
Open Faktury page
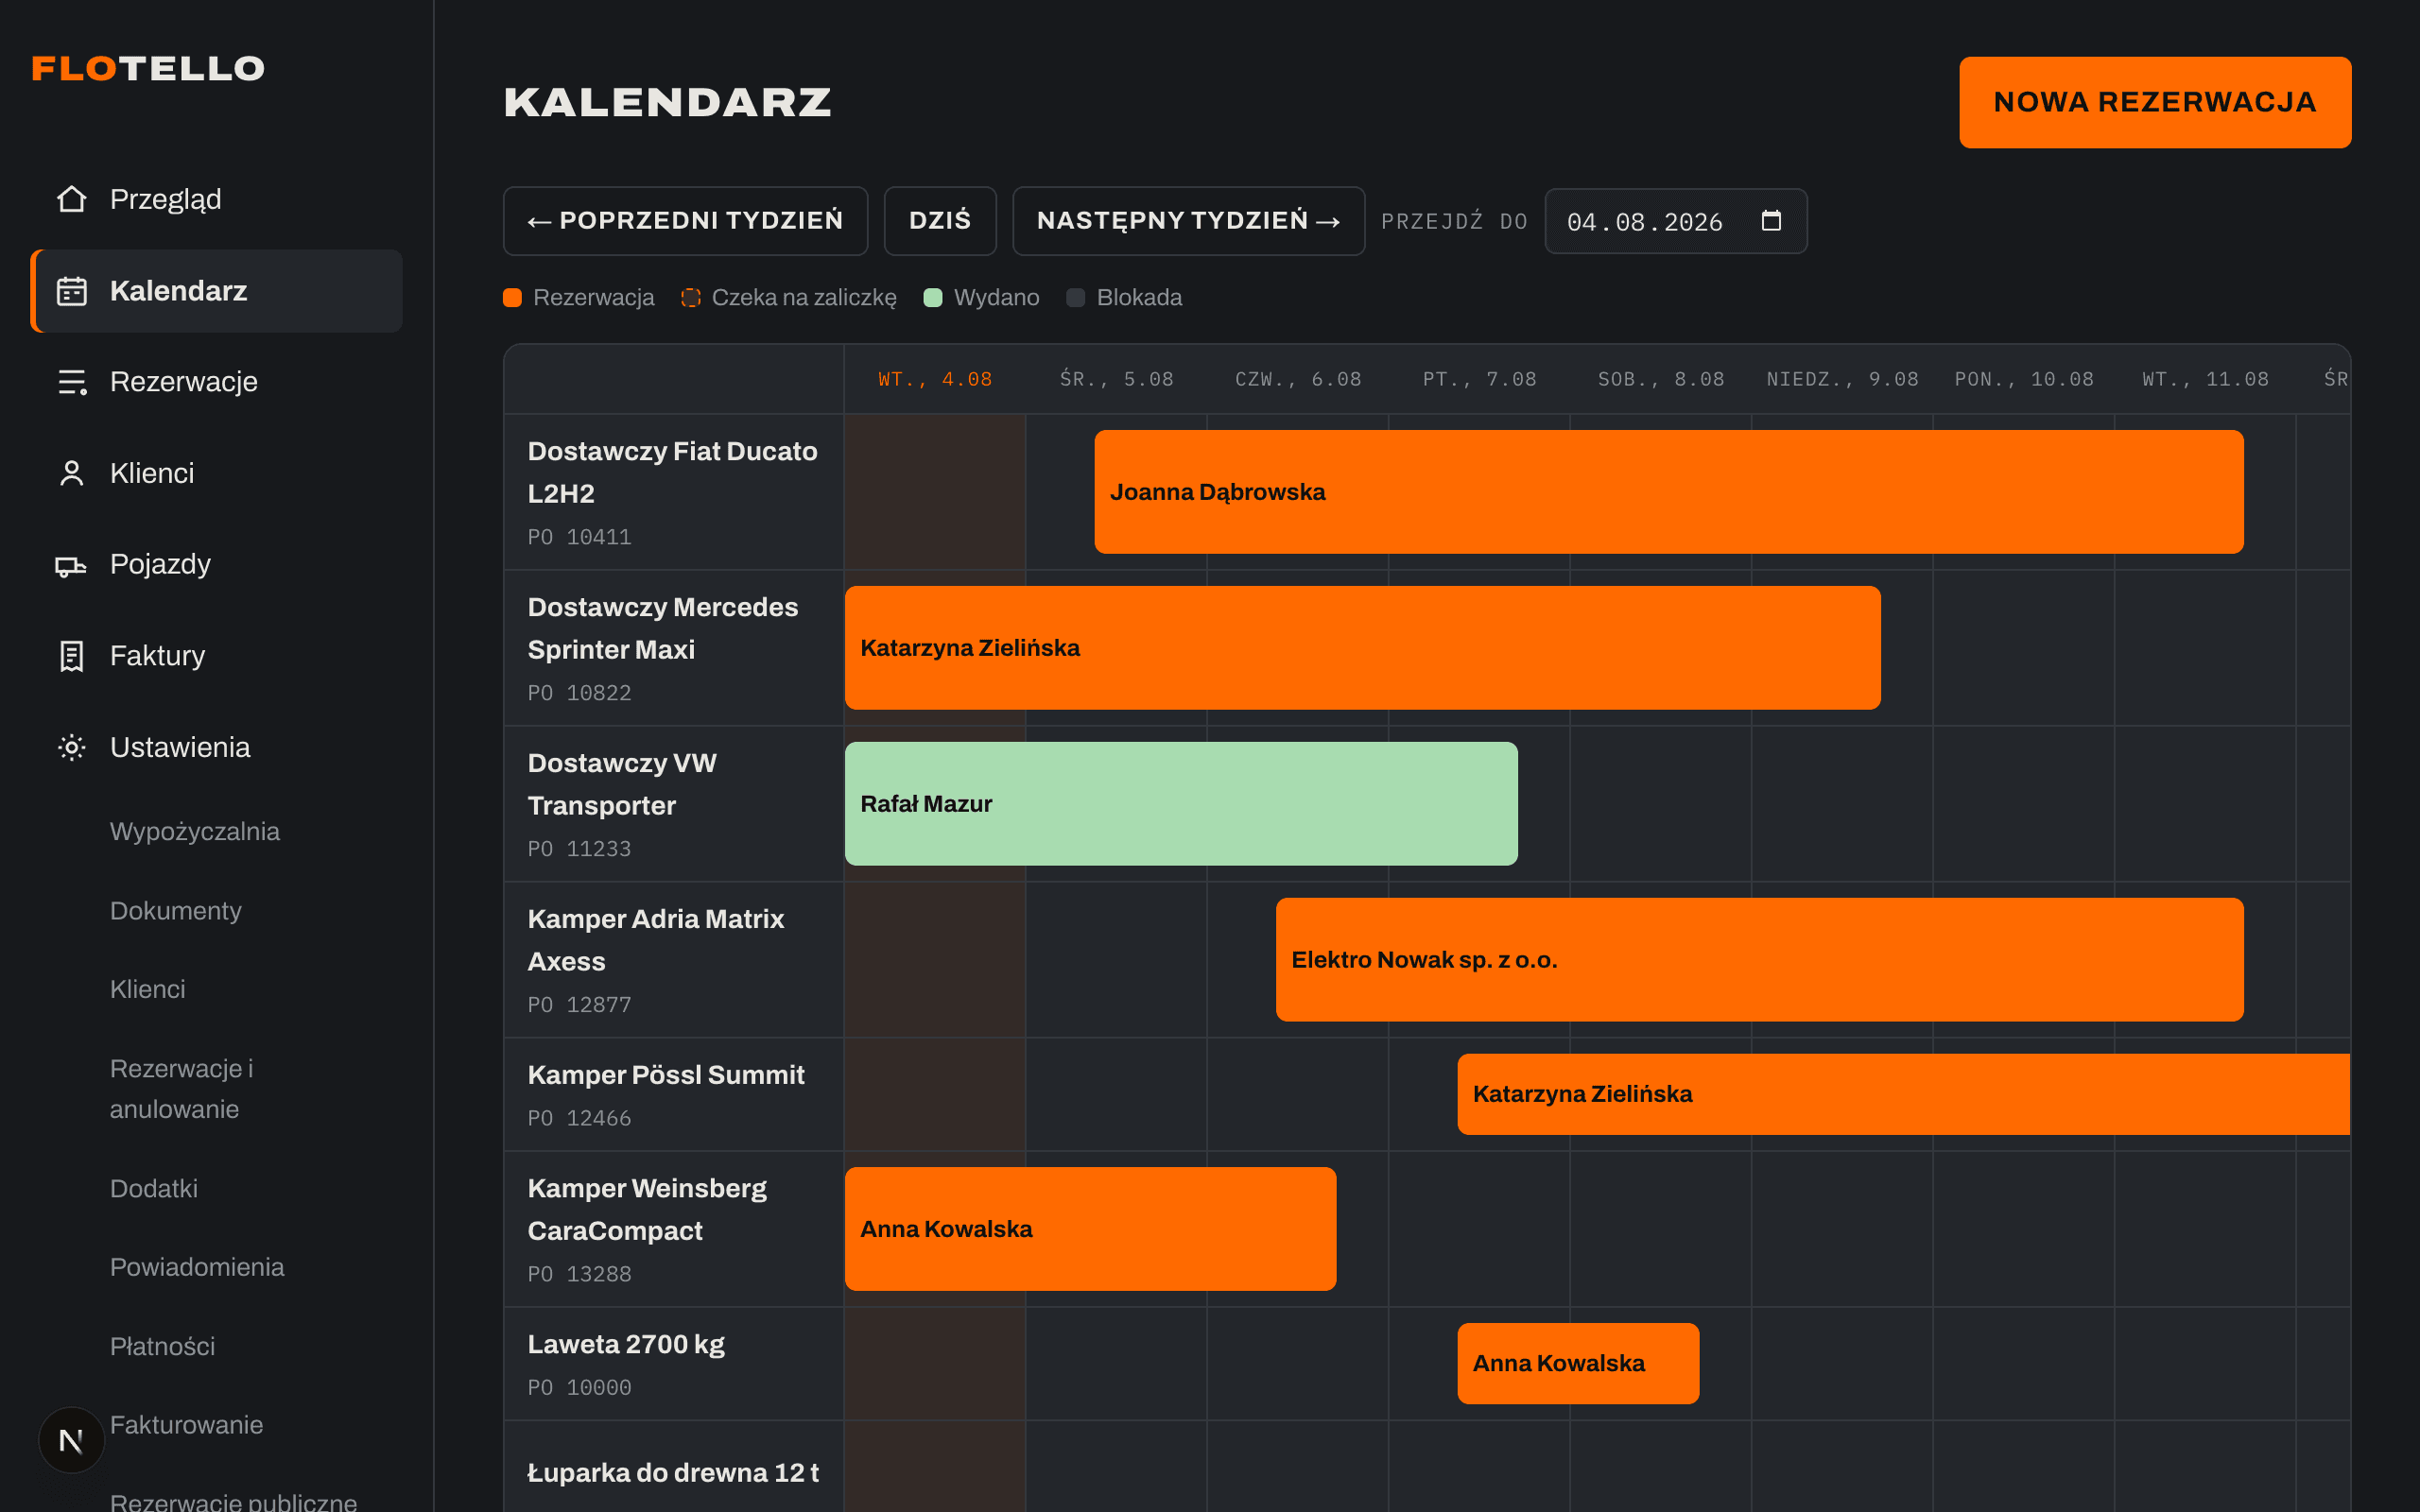pos(216,656)
